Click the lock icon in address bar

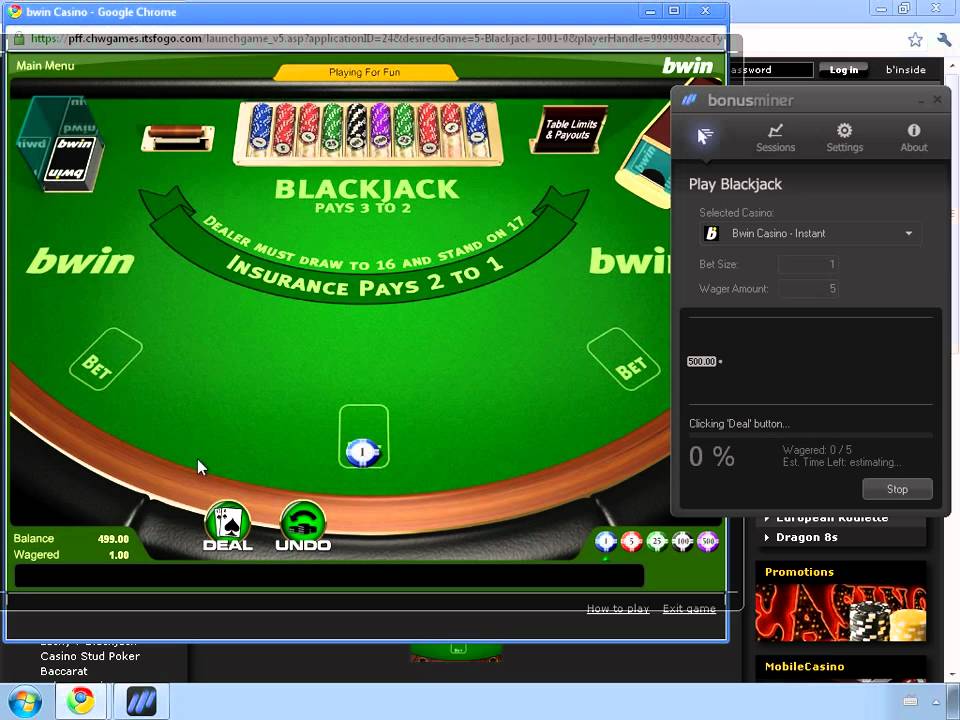(x=18, y=39)
